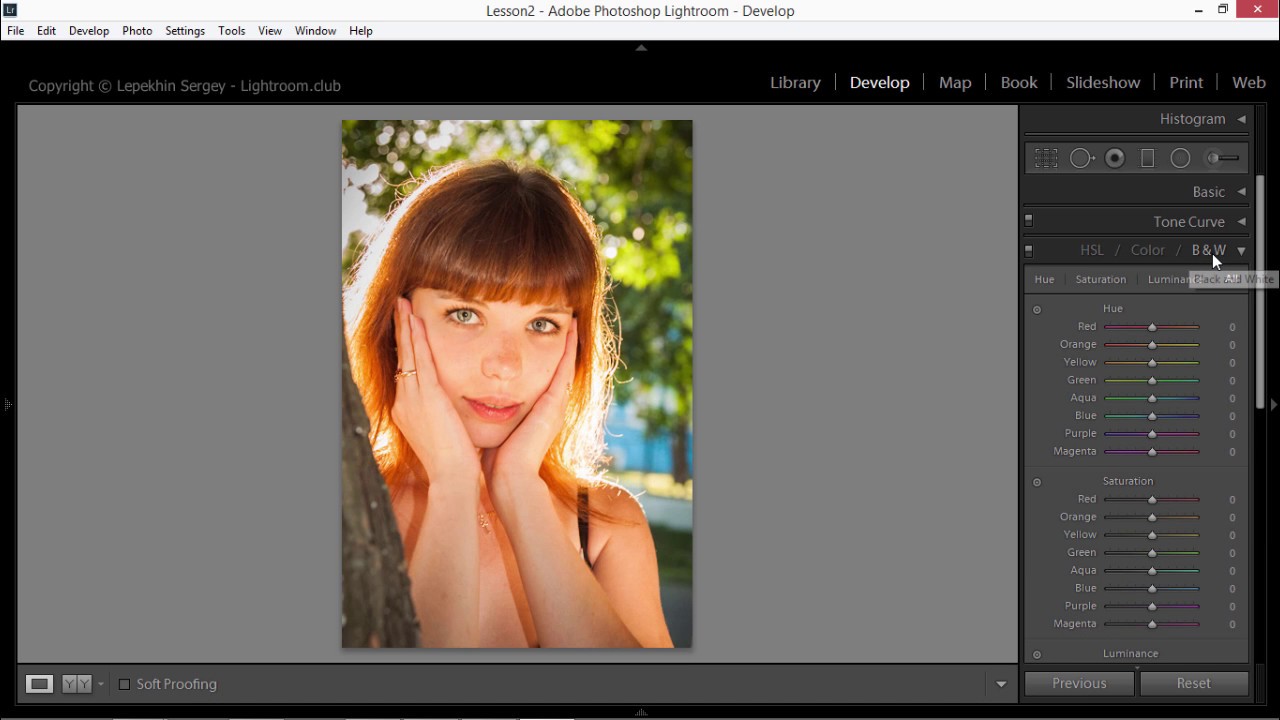Click the Saturation Magenta slider
Viewport: 1280px width, 720px height.
click(x=1152, y=624)
